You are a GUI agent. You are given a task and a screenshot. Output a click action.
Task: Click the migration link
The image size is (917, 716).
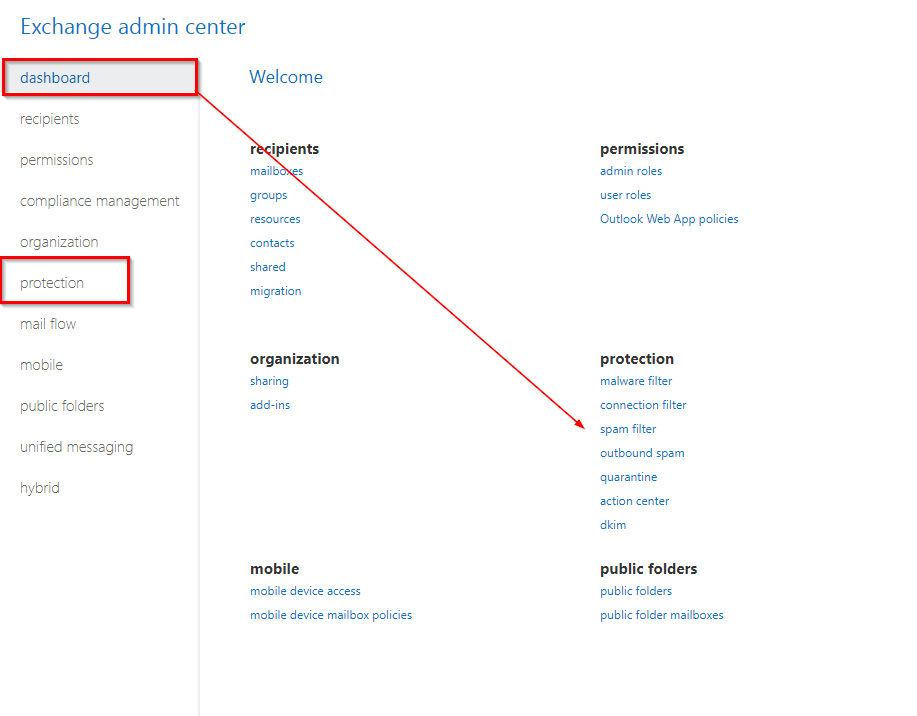275,291
